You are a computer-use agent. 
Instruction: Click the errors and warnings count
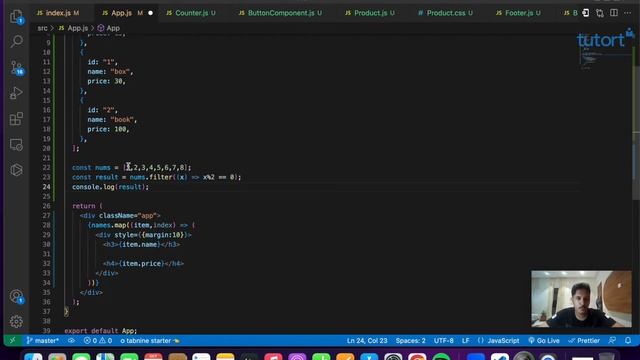[x=98, y=340]
